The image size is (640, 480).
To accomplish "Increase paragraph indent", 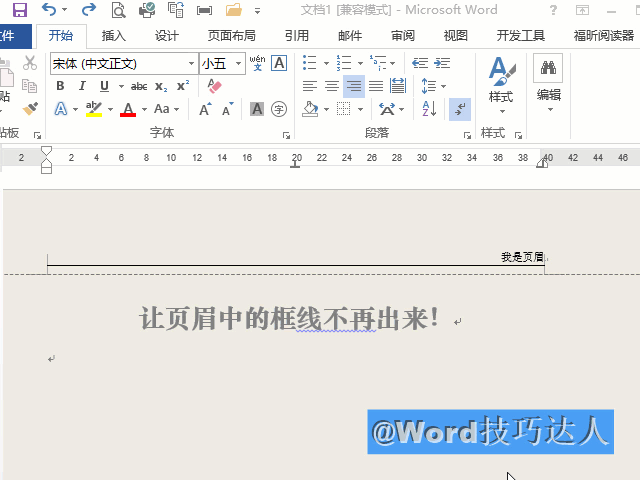I will [x=442, y=63].
